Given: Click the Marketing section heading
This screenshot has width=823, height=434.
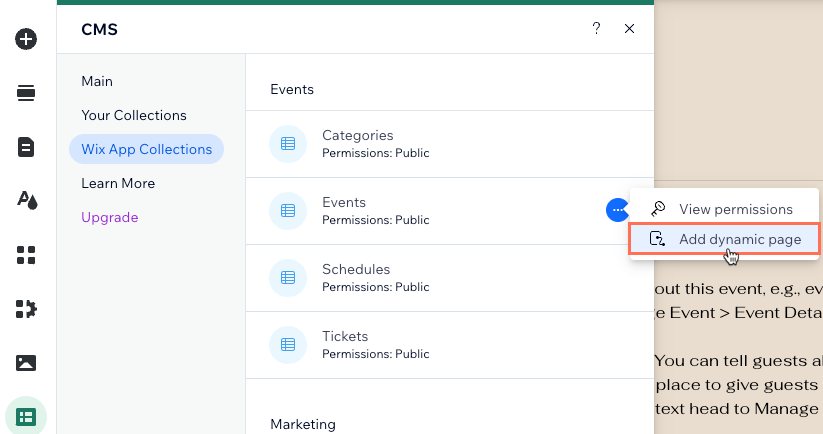Looking at the screenshot, I should tap(303, 424).
